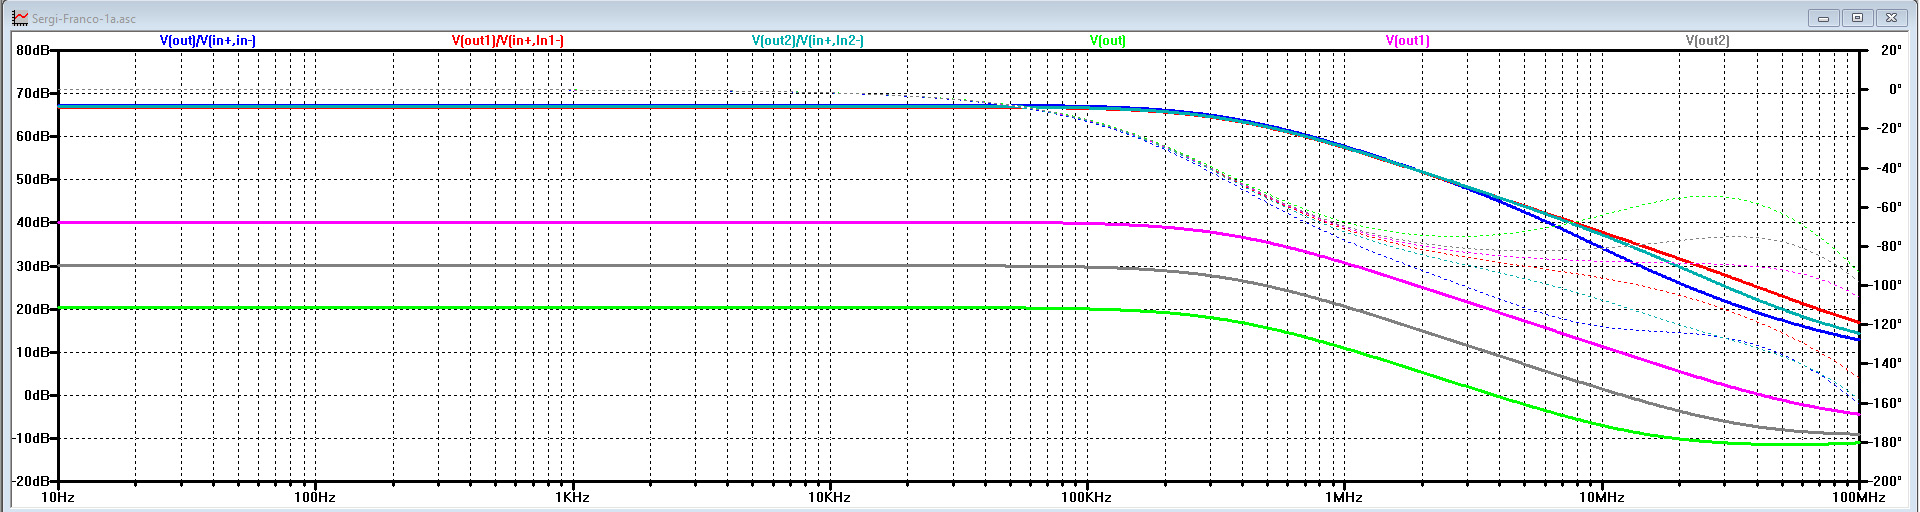
Task: Click the 30dB magnitude axis label
Action: pyautogui.click(x=32, y=266)
